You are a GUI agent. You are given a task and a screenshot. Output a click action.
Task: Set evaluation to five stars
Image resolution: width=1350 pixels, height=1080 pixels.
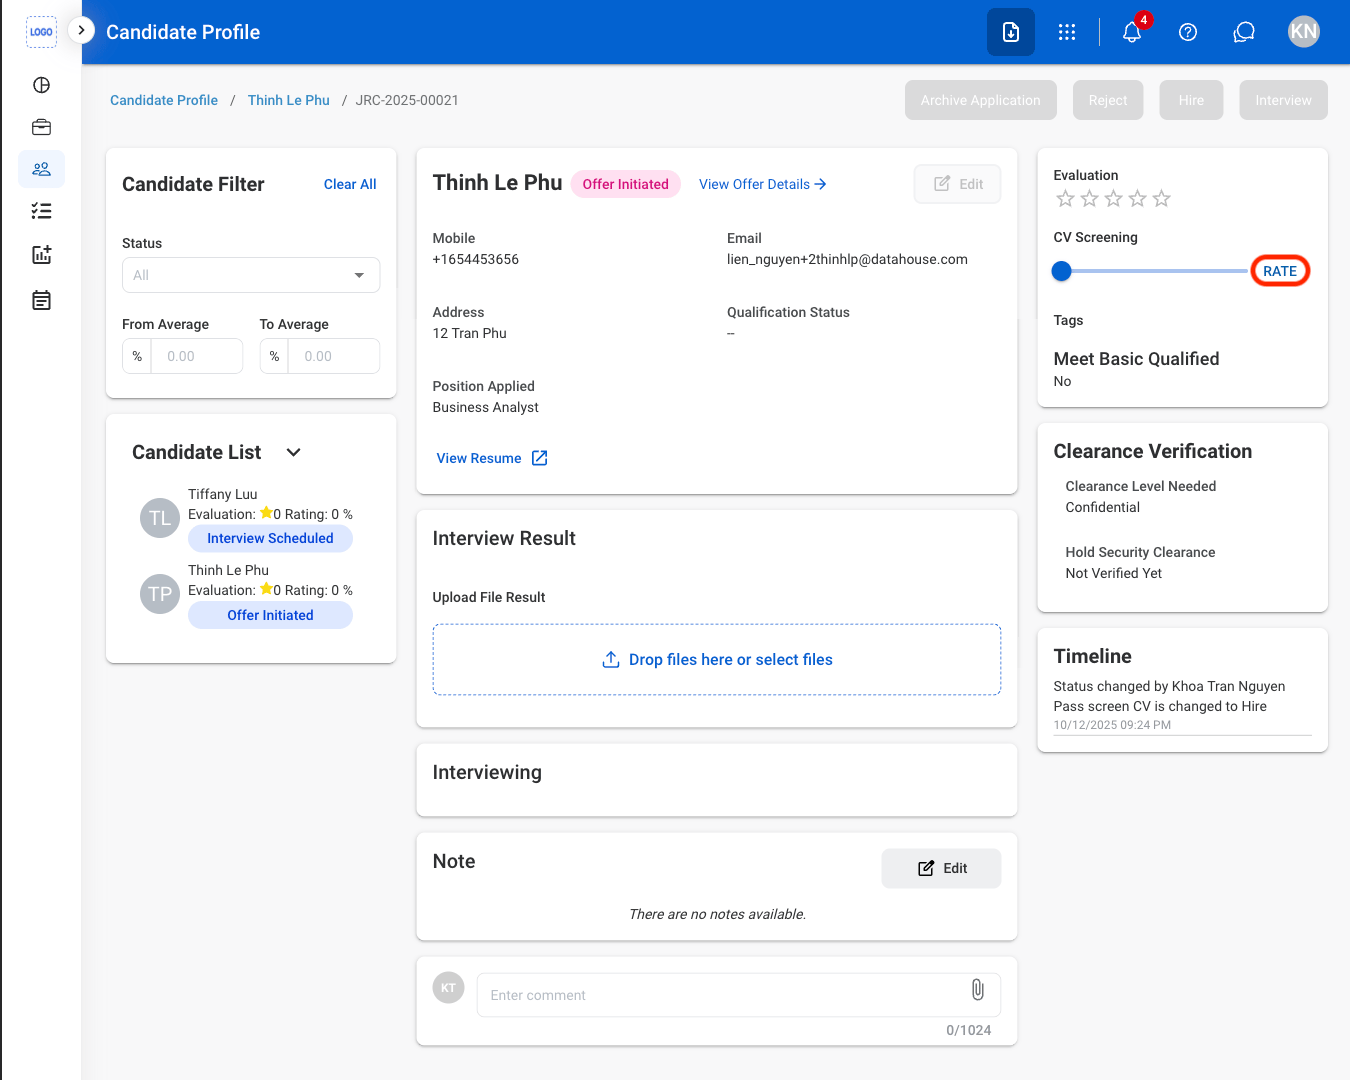click(1161, 199)
